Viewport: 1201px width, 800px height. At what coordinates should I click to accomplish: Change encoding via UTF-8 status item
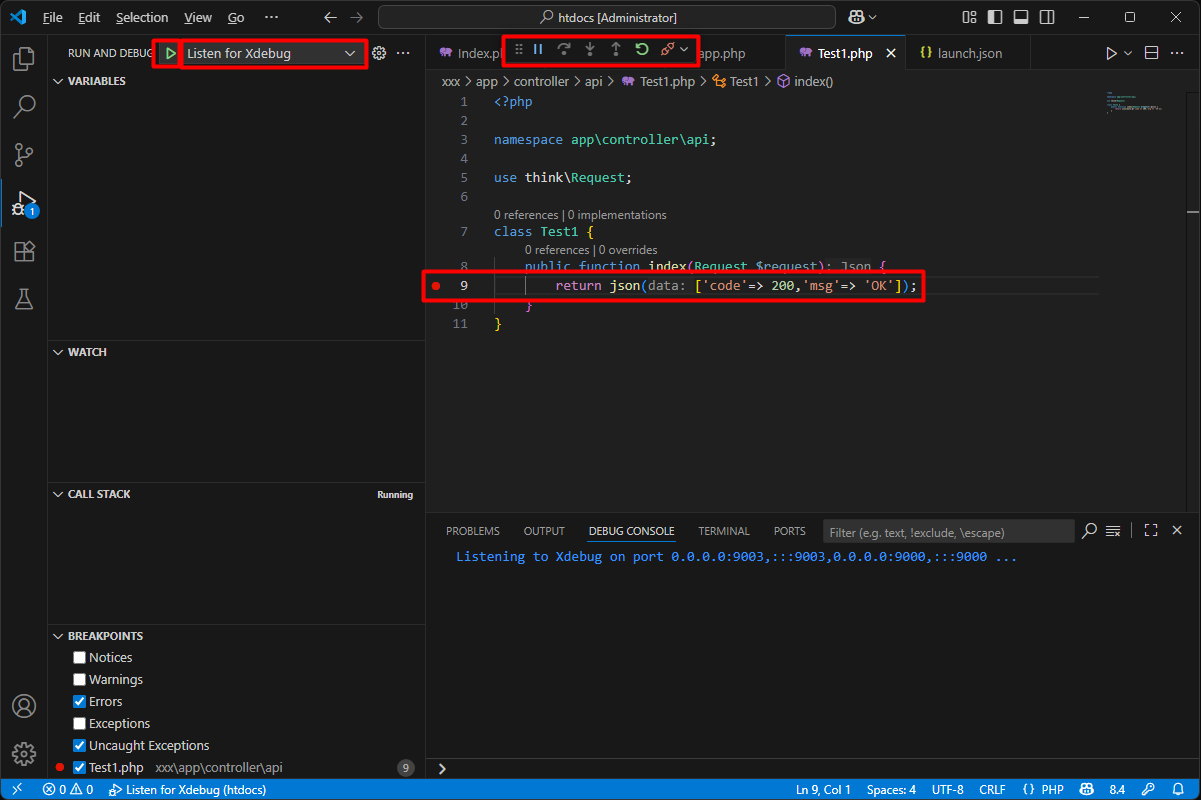(x=948, y=790)
